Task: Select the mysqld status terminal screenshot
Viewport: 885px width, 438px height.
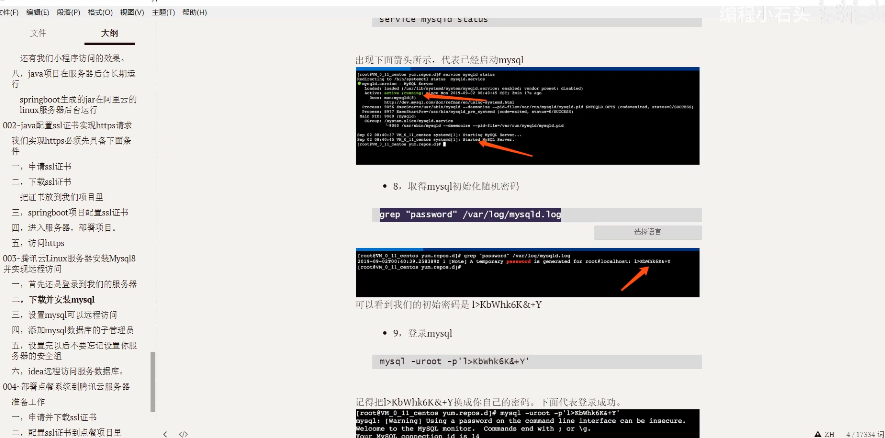Action: pyautogui.click(x=528, y=116)
